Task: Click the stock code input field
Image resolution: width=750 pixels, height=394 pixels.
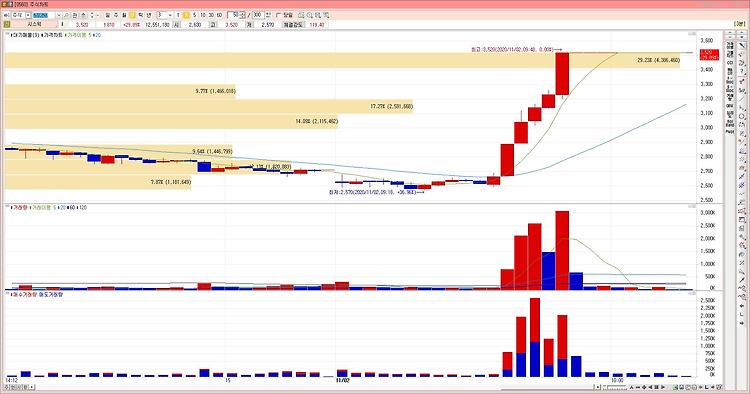Action: pyautogui.click(x=43, y=15)
